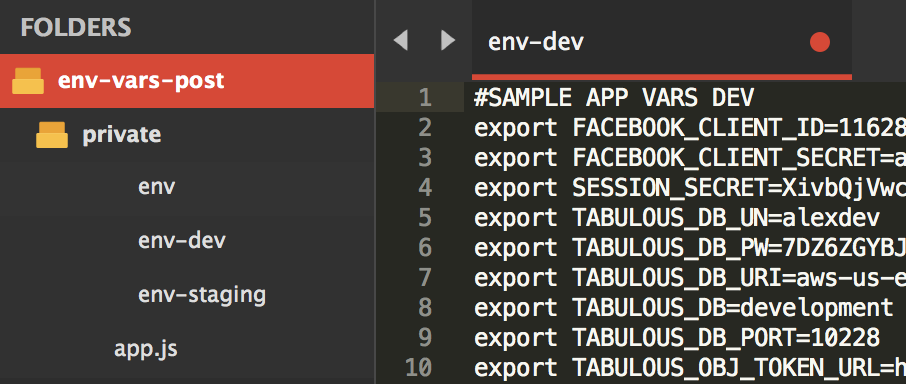Click line number 1 in gutter
The height and width of the screenshot is (384, 906).
click(425, 98)
